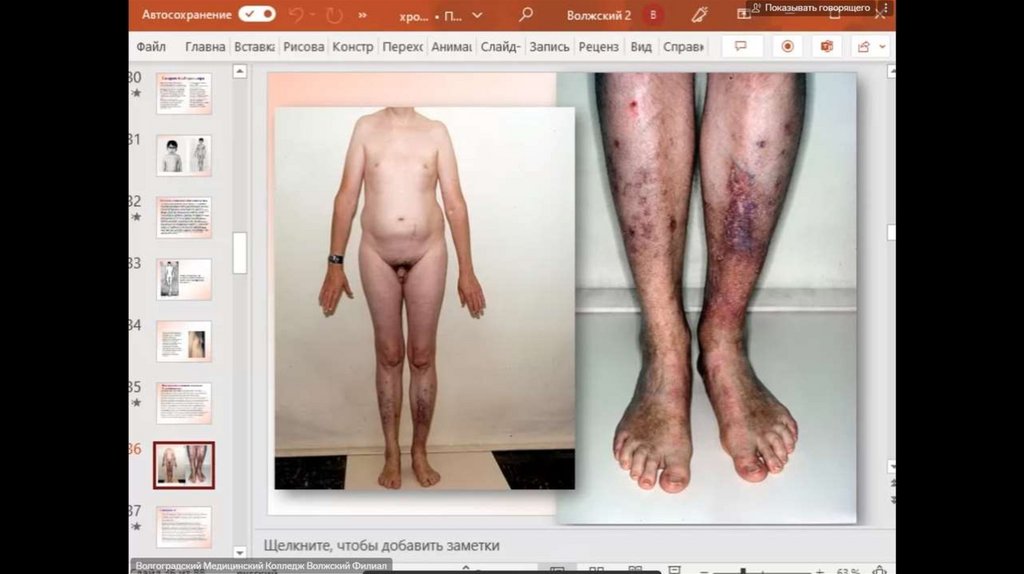Open the Вид ribbon tab

[641, 47]
